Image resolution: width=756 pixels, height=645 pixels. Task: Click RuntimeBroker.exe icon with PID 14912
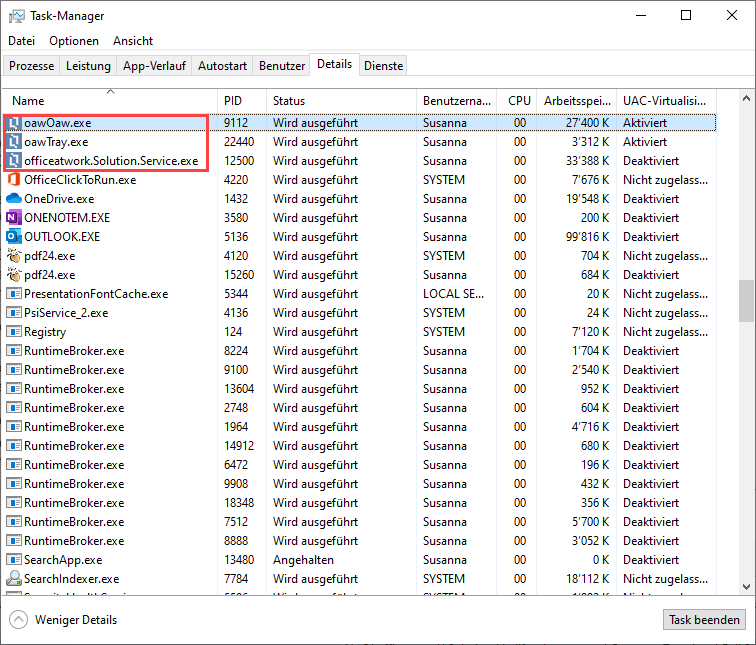point(14,446)
